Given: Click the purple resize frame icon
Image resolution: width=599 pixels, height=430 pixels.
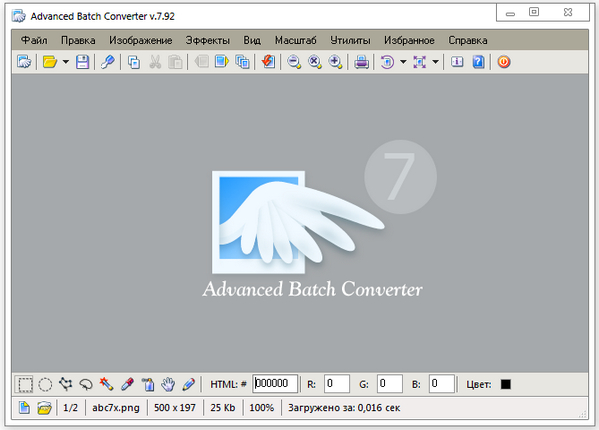Looking at the screenshot, I should 419,61.
